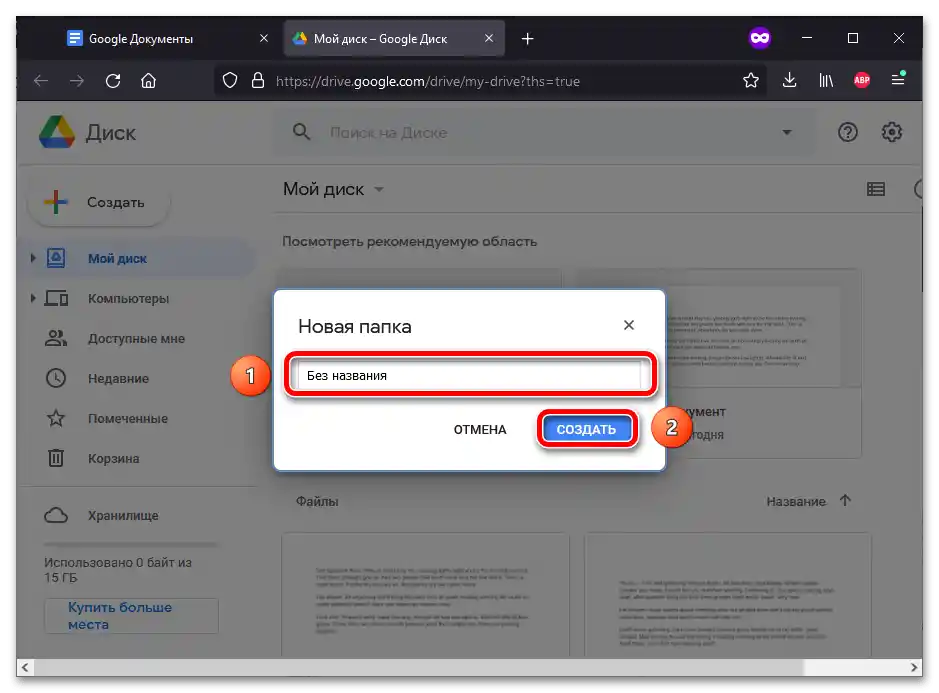Reverse sort order arrow icon

click(x=845, y=500)
